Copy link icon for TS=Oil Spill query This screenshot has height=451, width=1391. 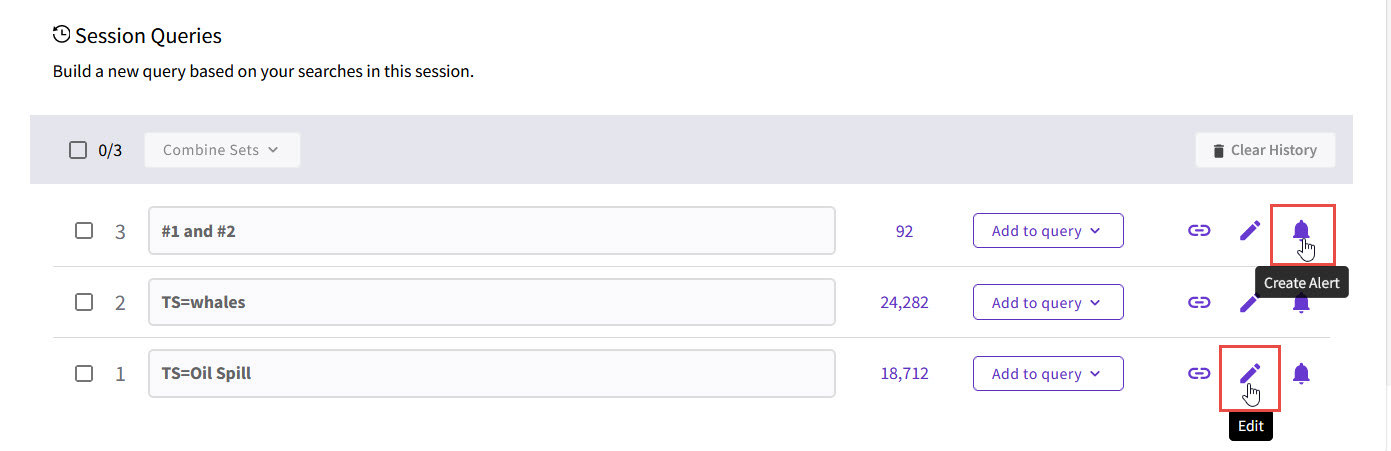[1198, 374]
